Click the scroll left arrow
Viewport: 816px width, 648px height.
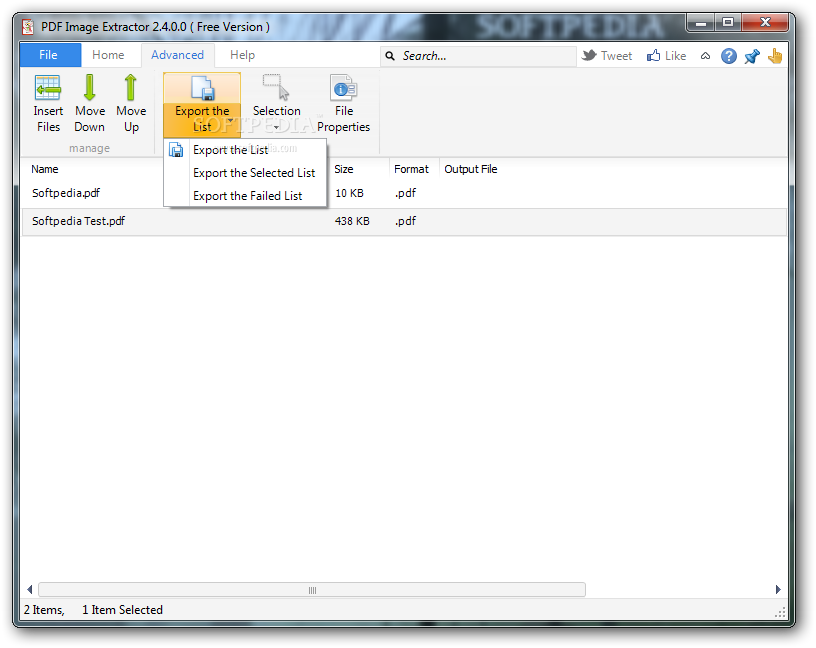coord(30,590)
